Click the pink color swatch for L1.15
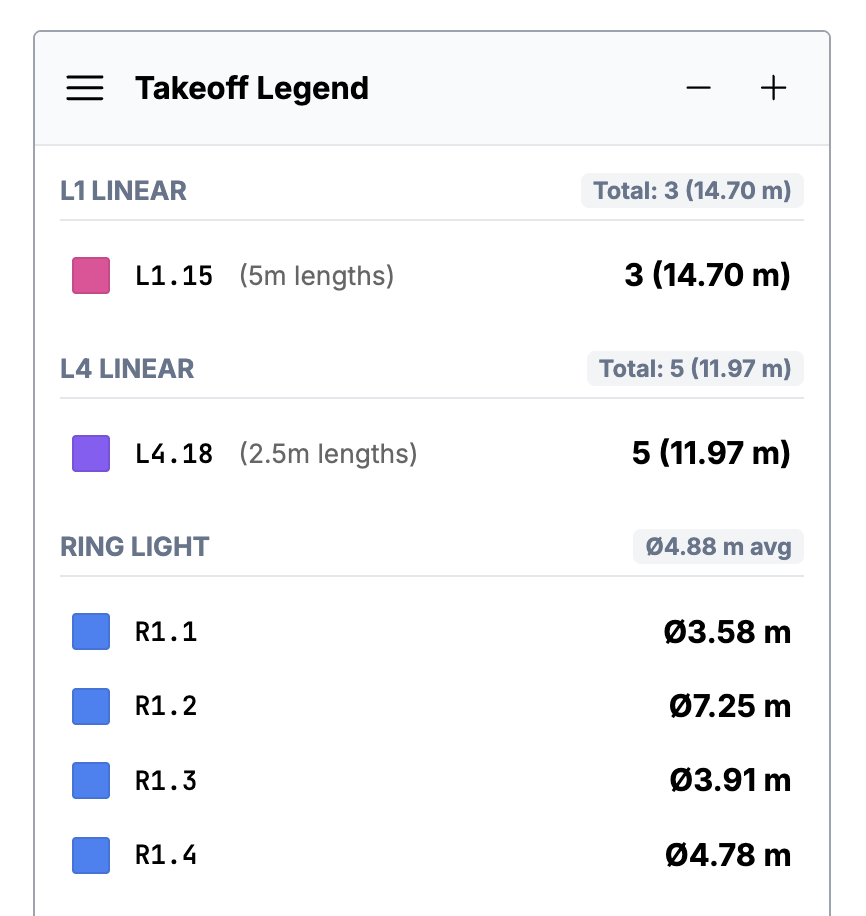Viewport: 866px width, 916px height. click(90, 276)
